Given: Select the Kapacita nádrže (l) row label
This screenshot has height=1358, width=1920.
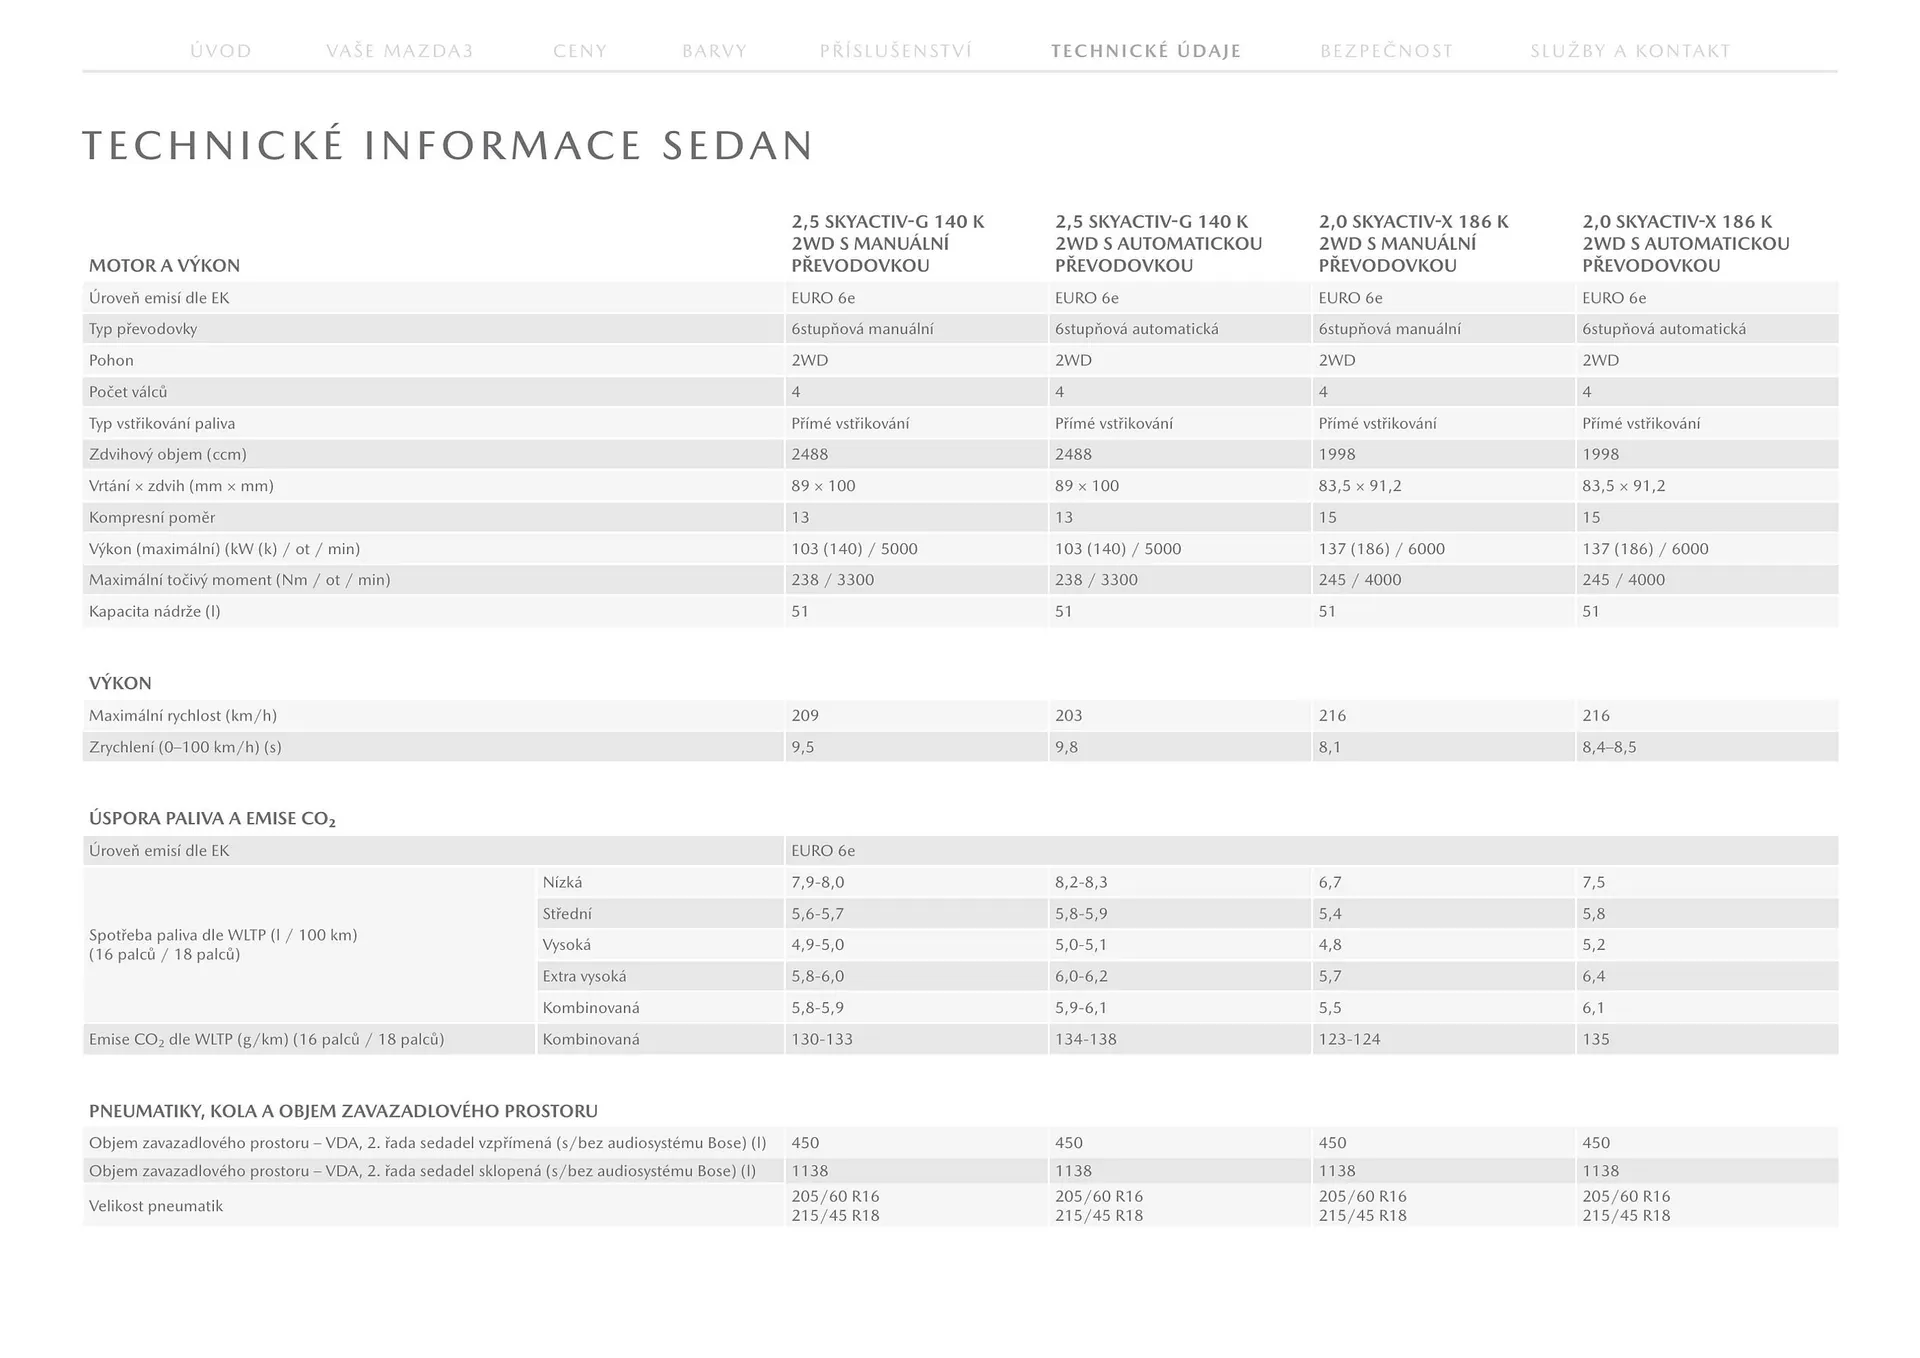Looking at the screenshot, I should (x=154, y=612).
